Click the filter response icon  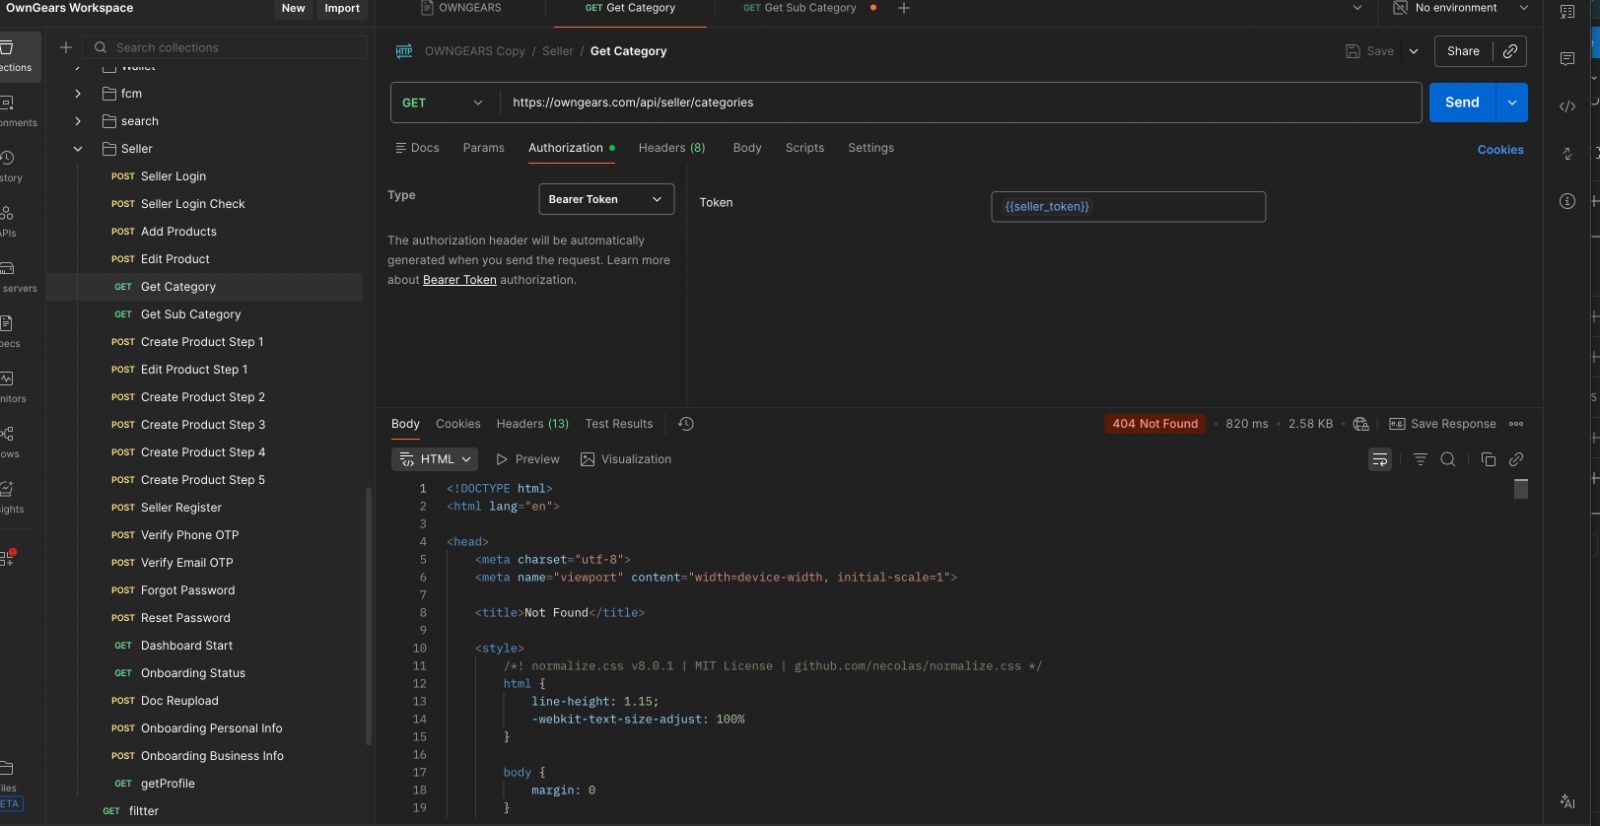(x=1420, y=459)
